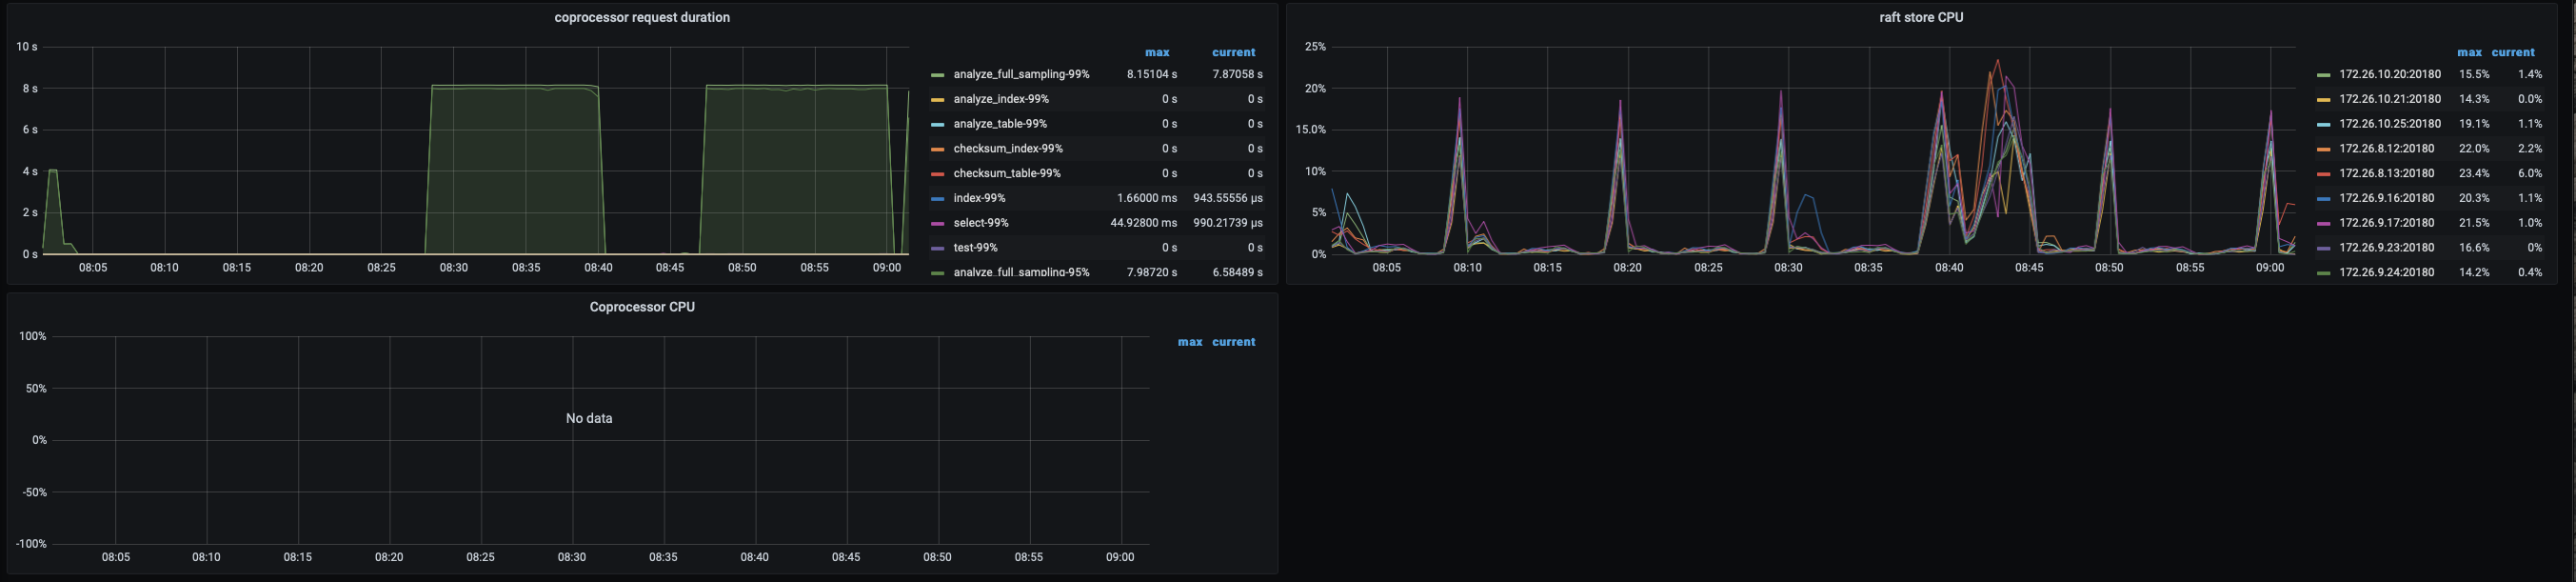Click the index-99% blue legend color icon
The height and width of the screenshot is (582, 2576).
(937, 199)
